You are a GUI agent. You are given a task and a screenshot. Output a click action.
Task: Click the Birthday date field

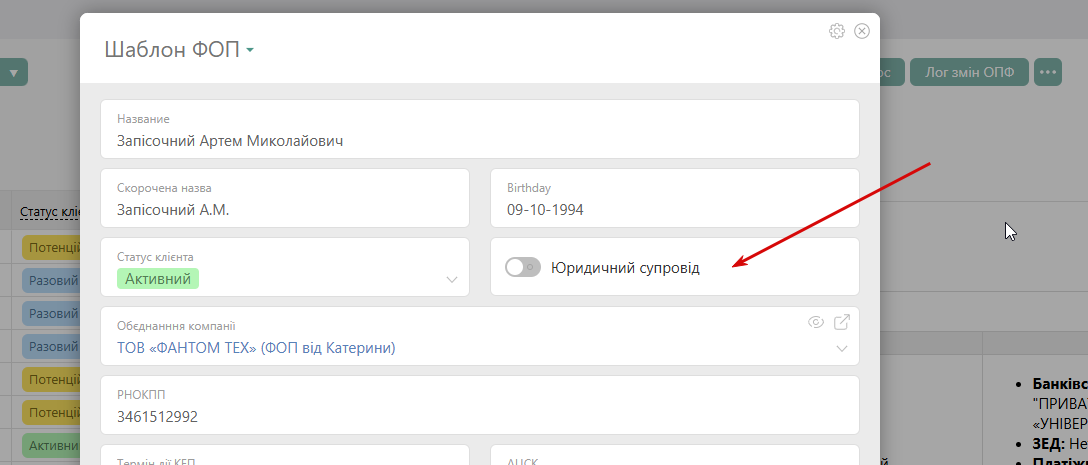point(674,210)
